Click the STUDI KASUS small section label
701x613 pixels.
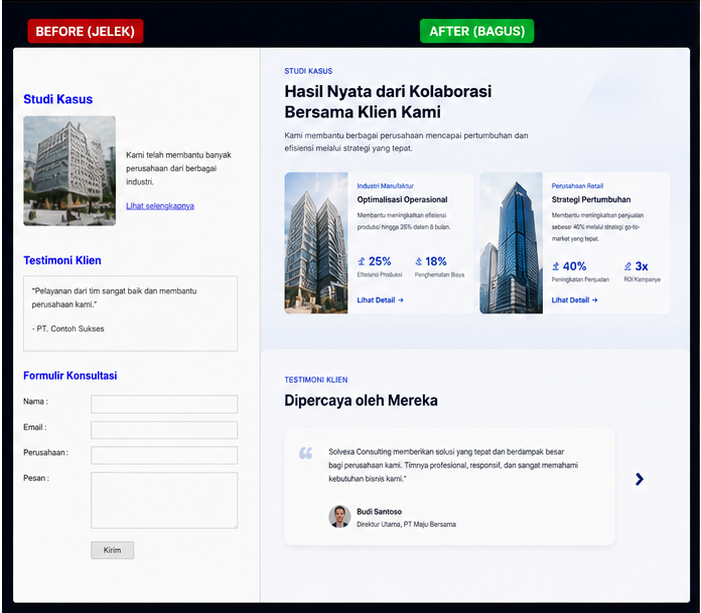308,71
